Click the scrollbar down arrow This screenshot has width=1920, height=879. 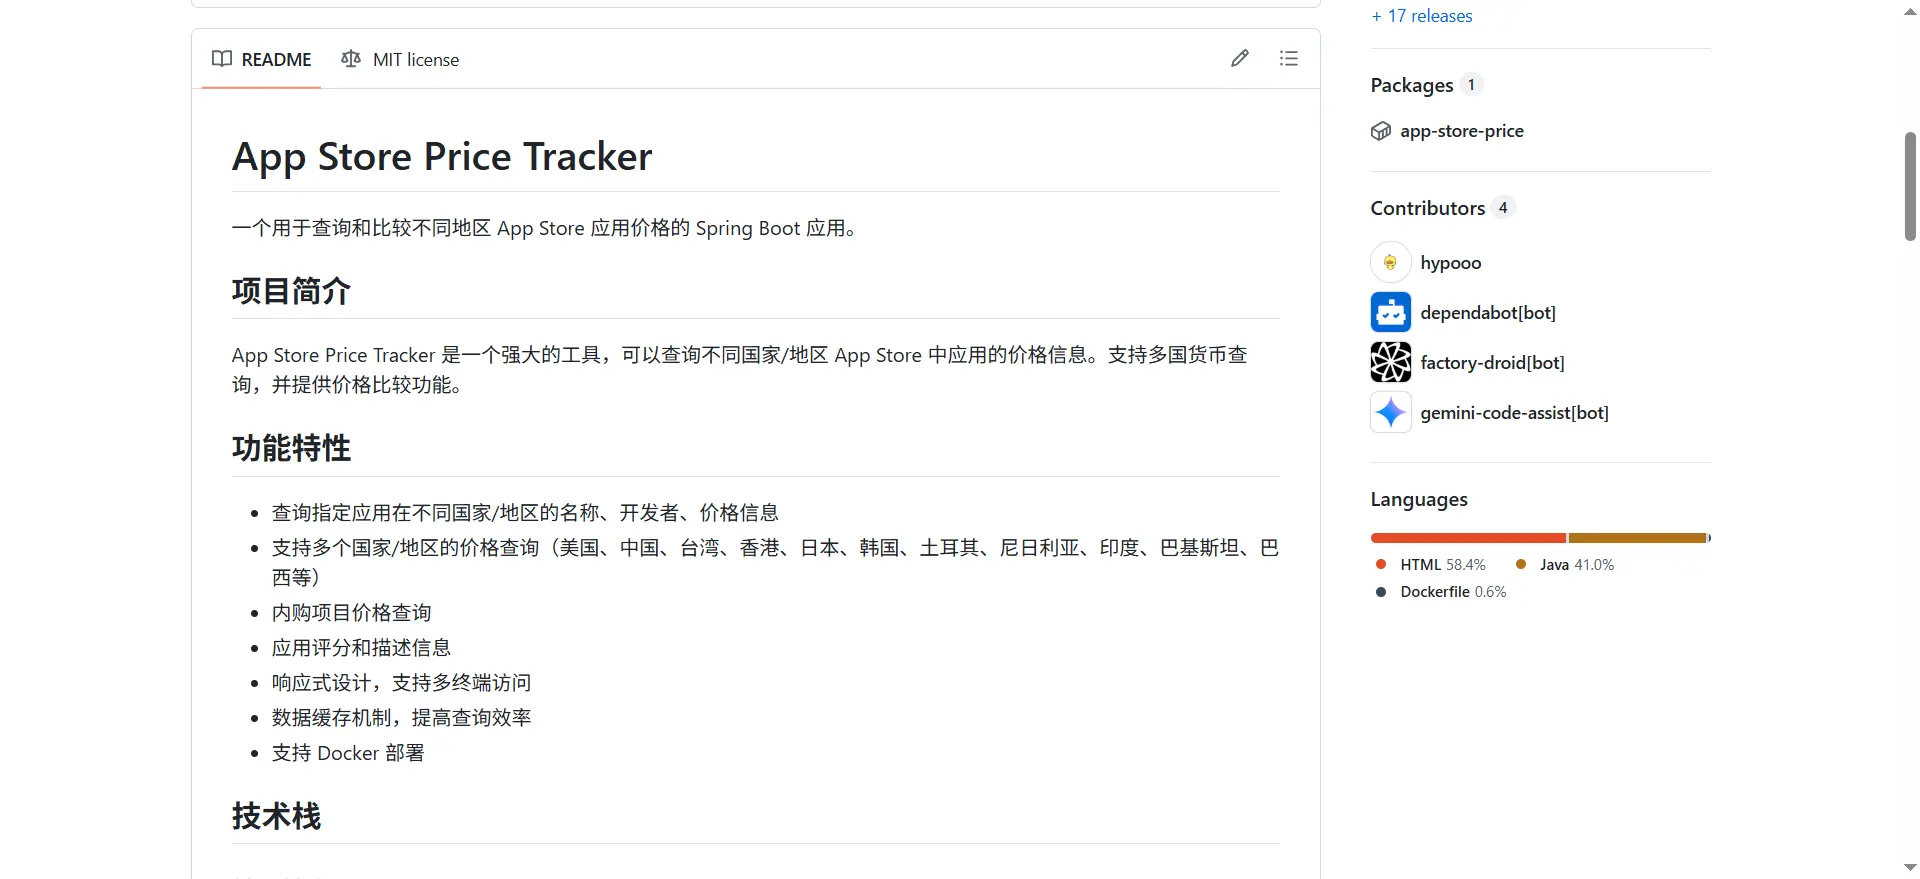pos(1910,868)
